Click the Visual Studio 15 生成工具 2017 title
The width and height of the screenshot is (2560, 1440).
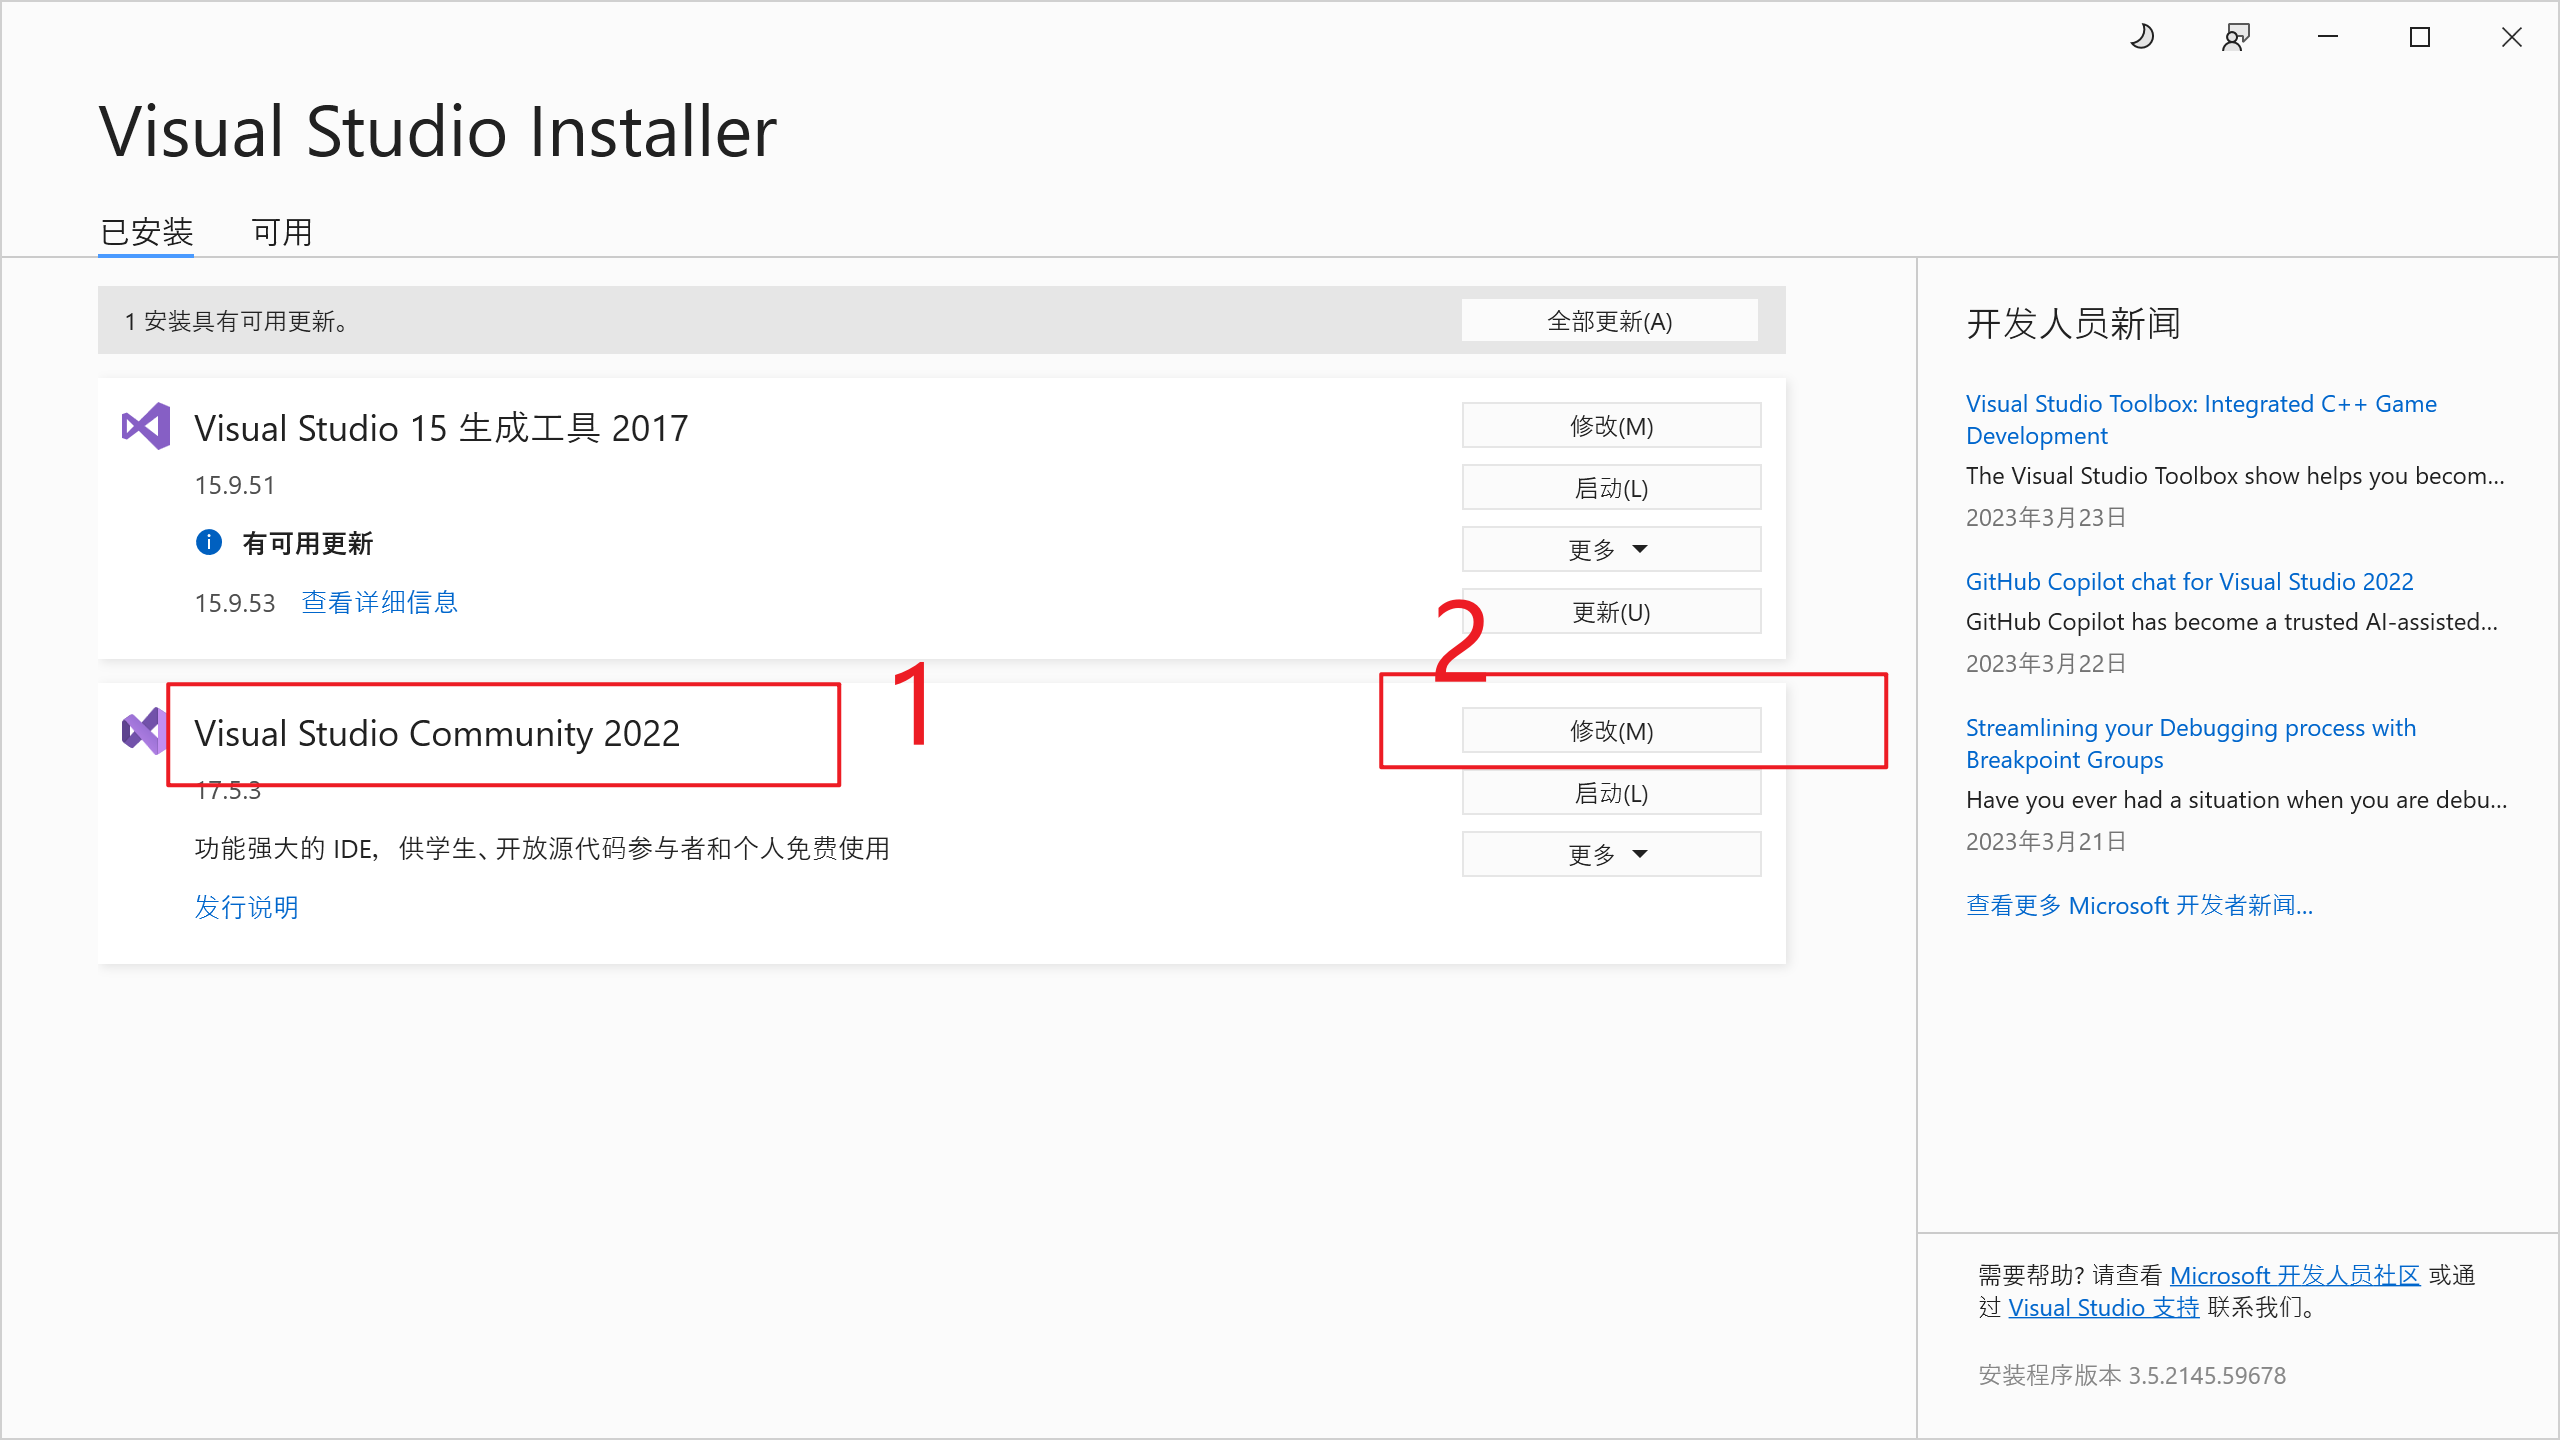441,428
